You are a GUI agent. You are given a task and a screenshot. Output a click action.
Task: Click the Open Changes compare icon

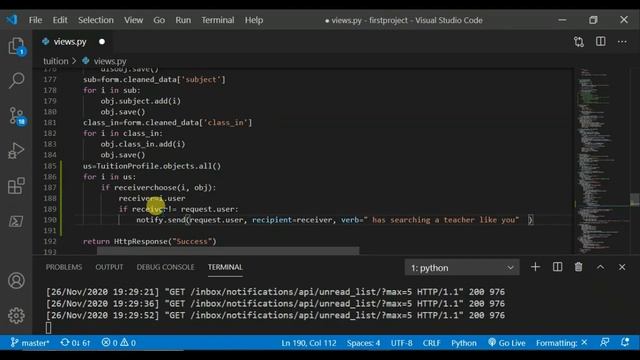pos(579,42)
